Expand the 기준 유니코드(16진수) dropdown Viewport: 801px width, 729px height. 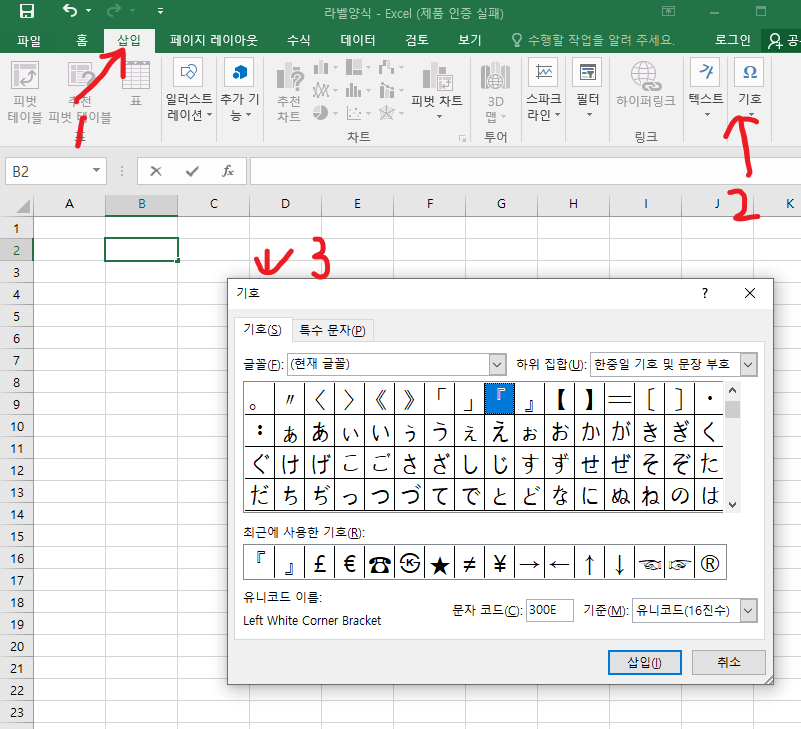748,610
